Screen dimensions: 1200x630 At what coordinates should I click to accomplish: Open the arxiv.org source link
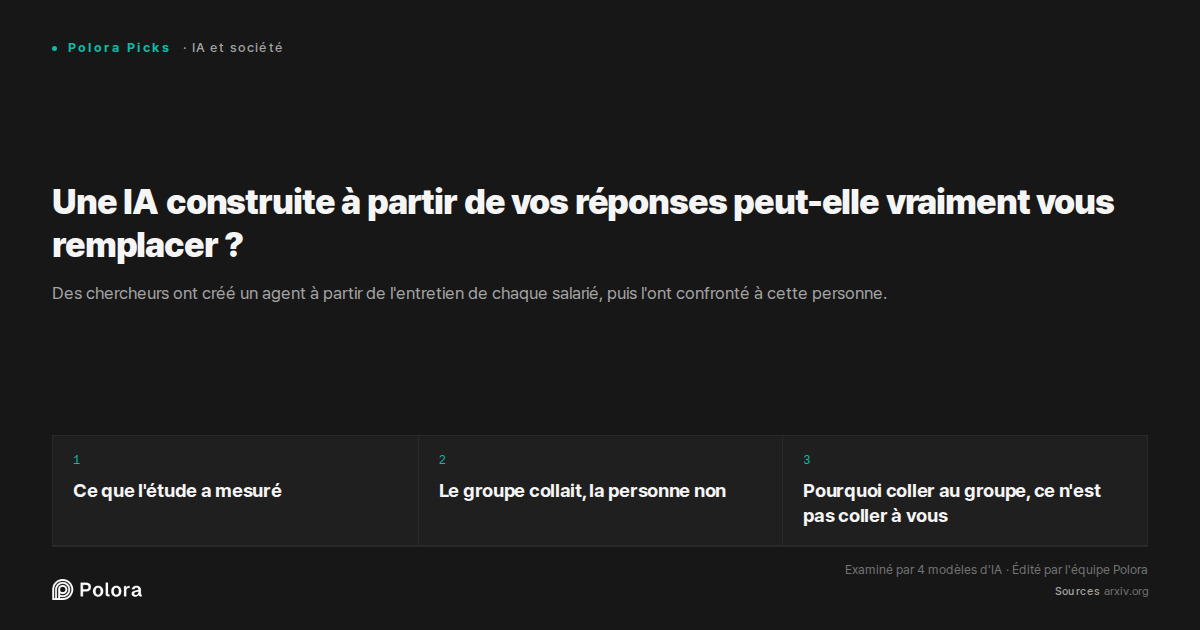[x=1126, y=592]
